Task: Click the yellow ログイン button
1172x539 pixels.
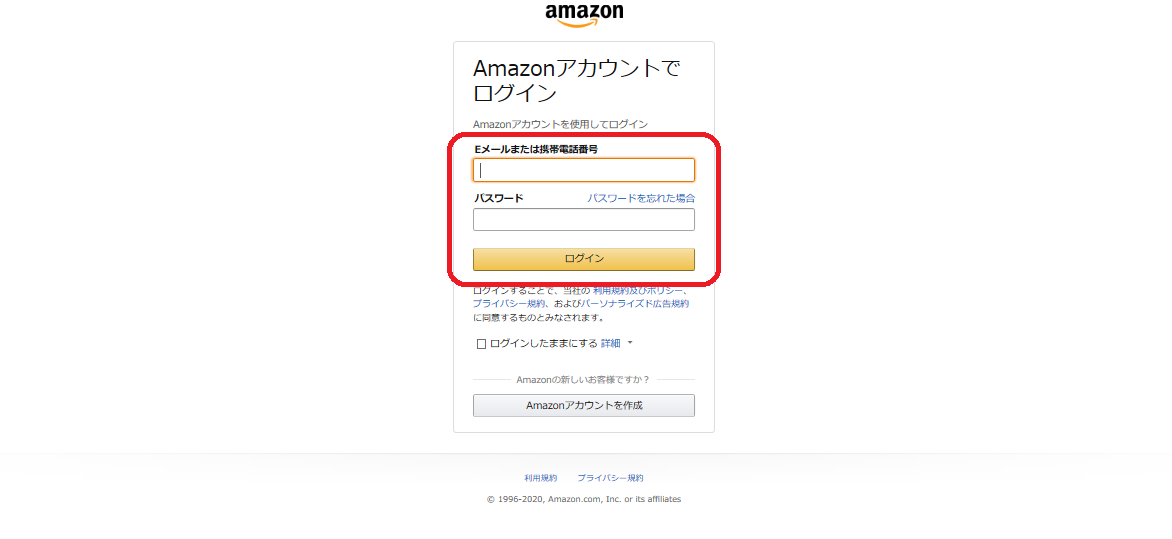Action: coord(584,259)
